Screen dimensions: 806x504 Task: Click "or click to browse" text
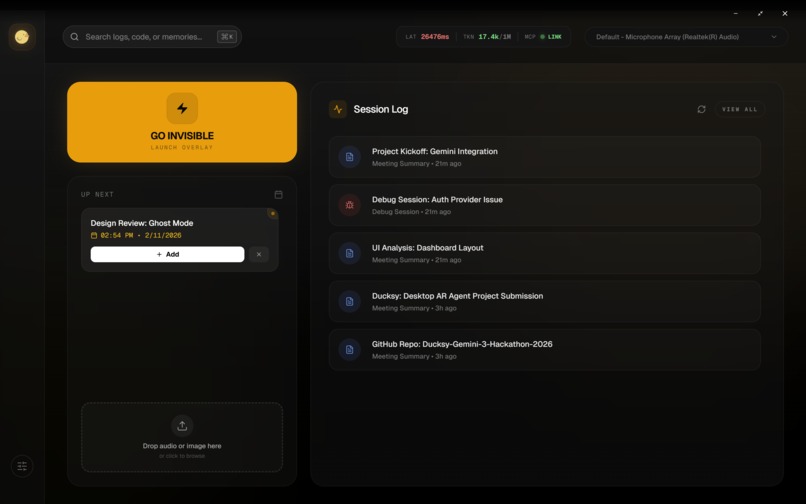[182, 456]
